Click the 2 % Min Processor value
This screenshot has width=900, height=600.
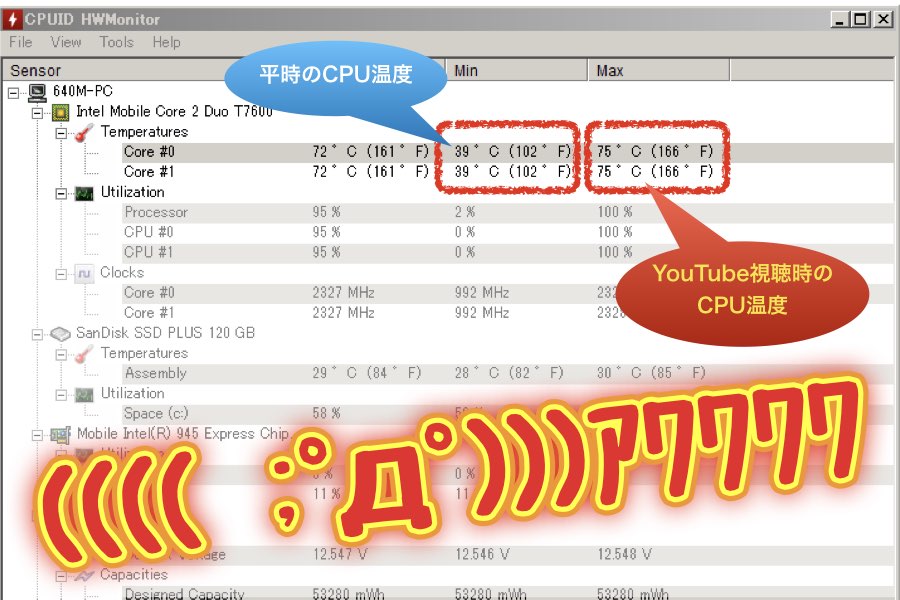coord(465,212)
